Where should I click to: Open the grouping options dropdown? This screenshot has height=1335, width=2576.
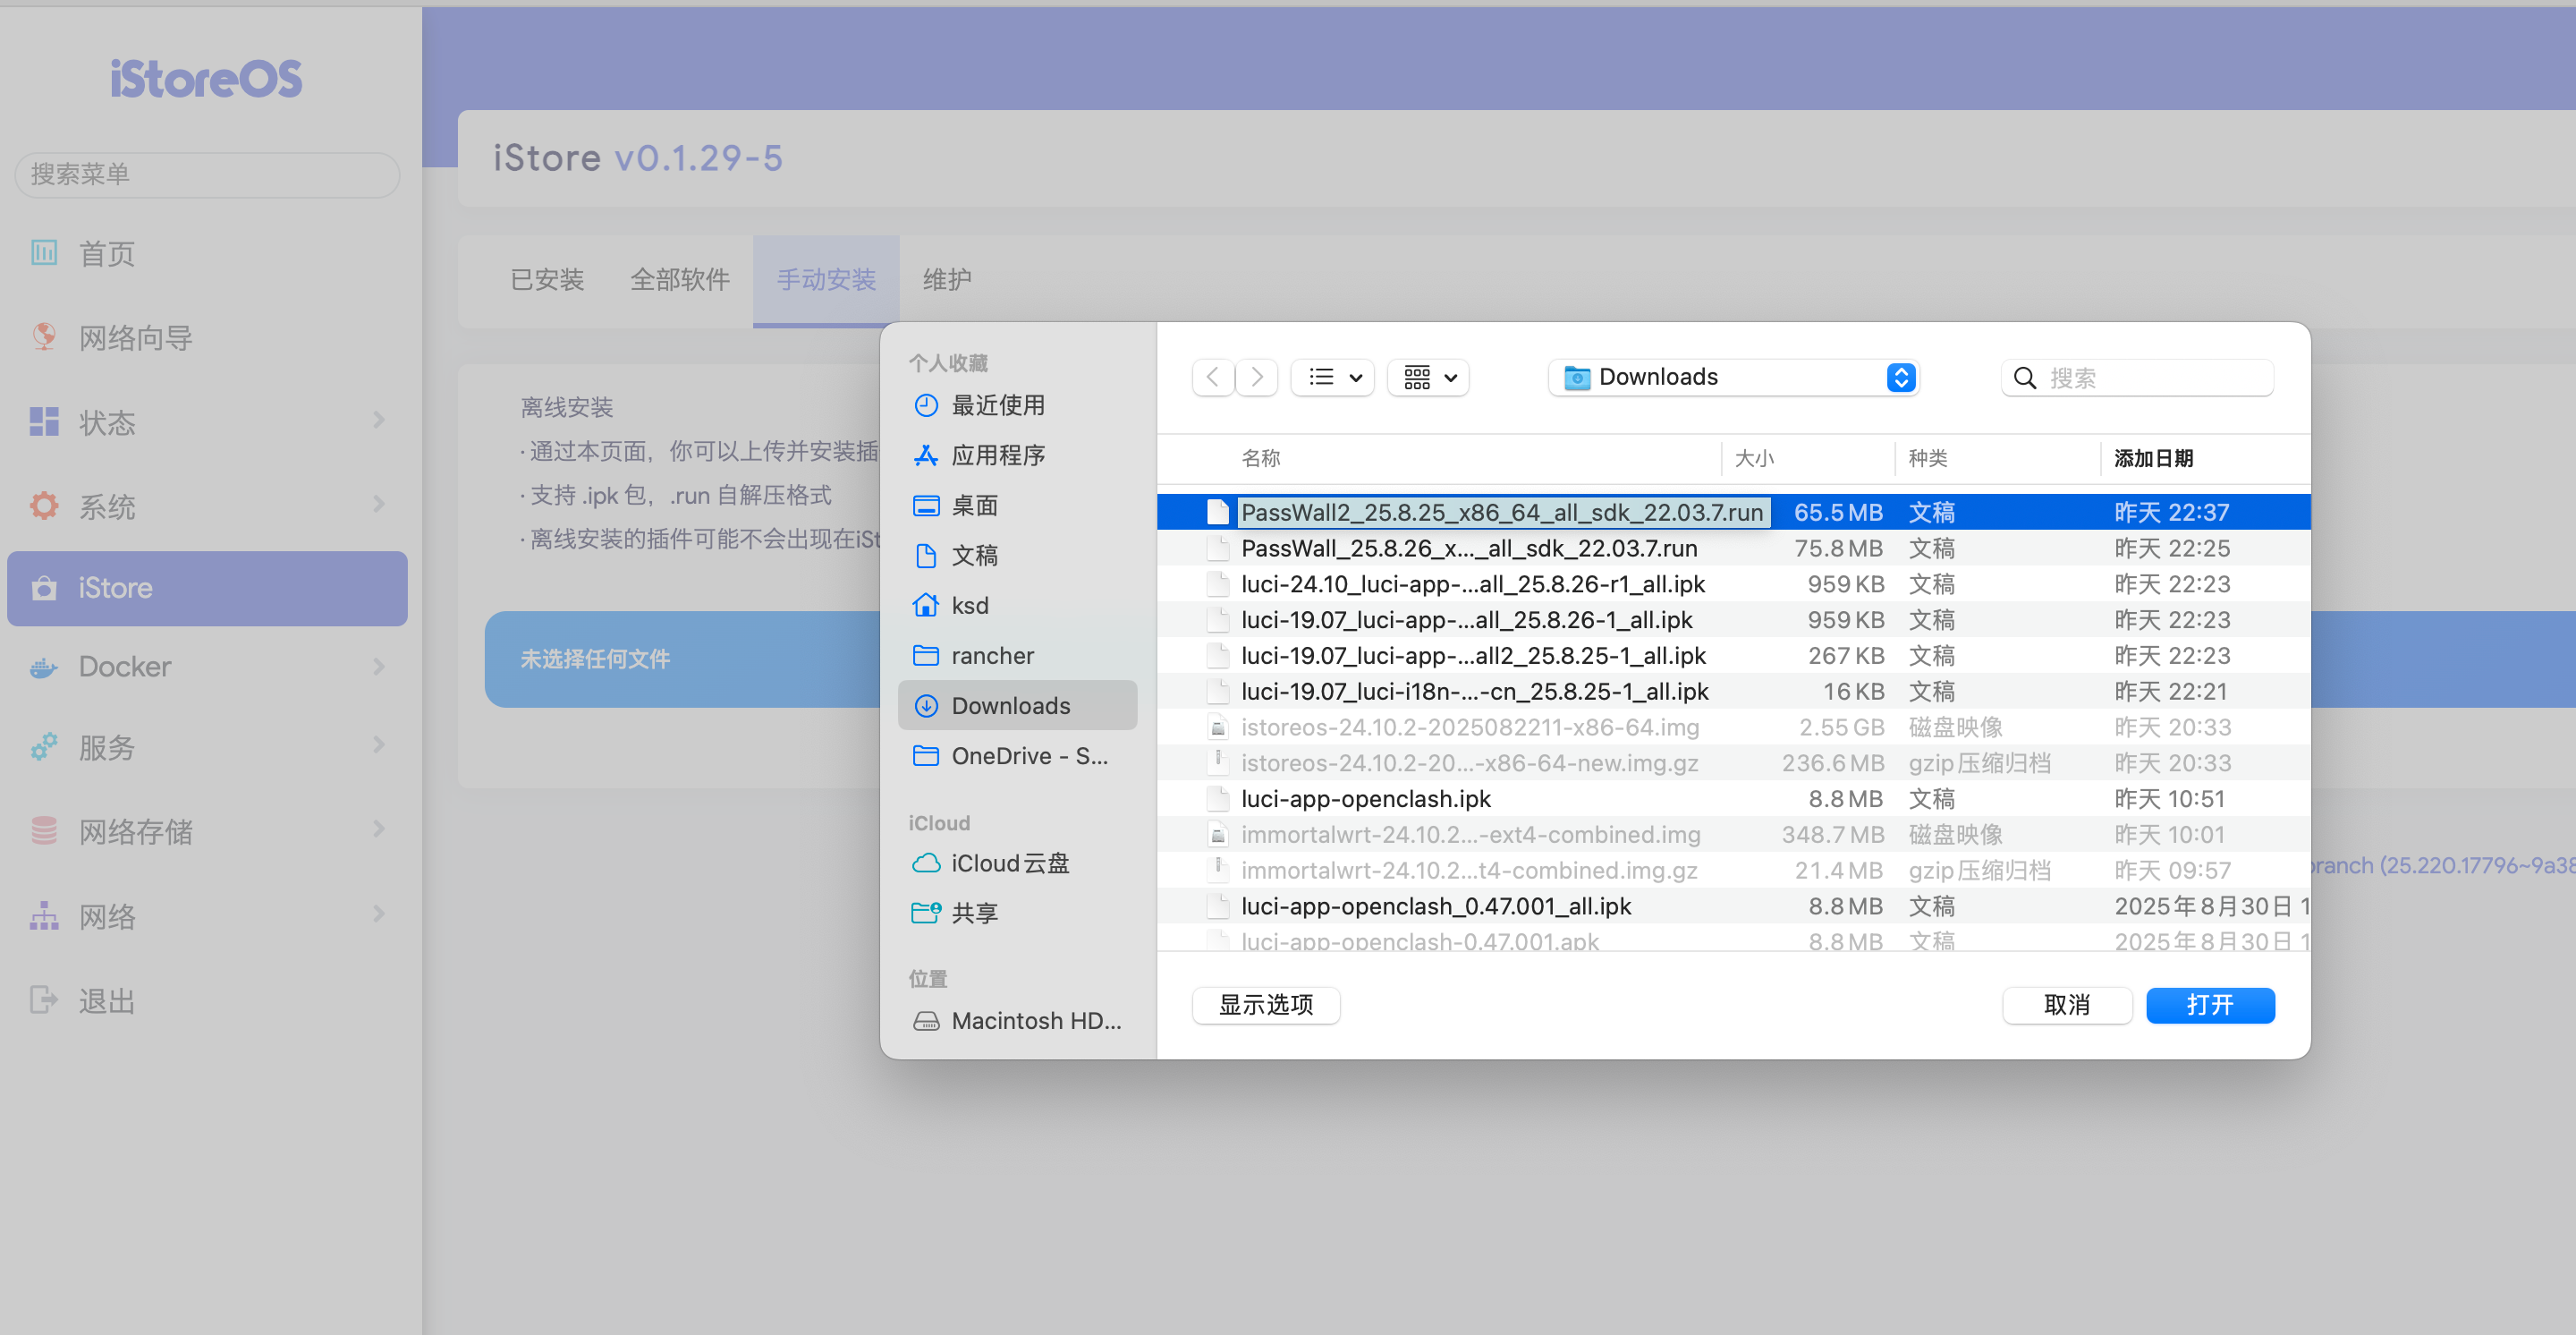coord(1429,377)
